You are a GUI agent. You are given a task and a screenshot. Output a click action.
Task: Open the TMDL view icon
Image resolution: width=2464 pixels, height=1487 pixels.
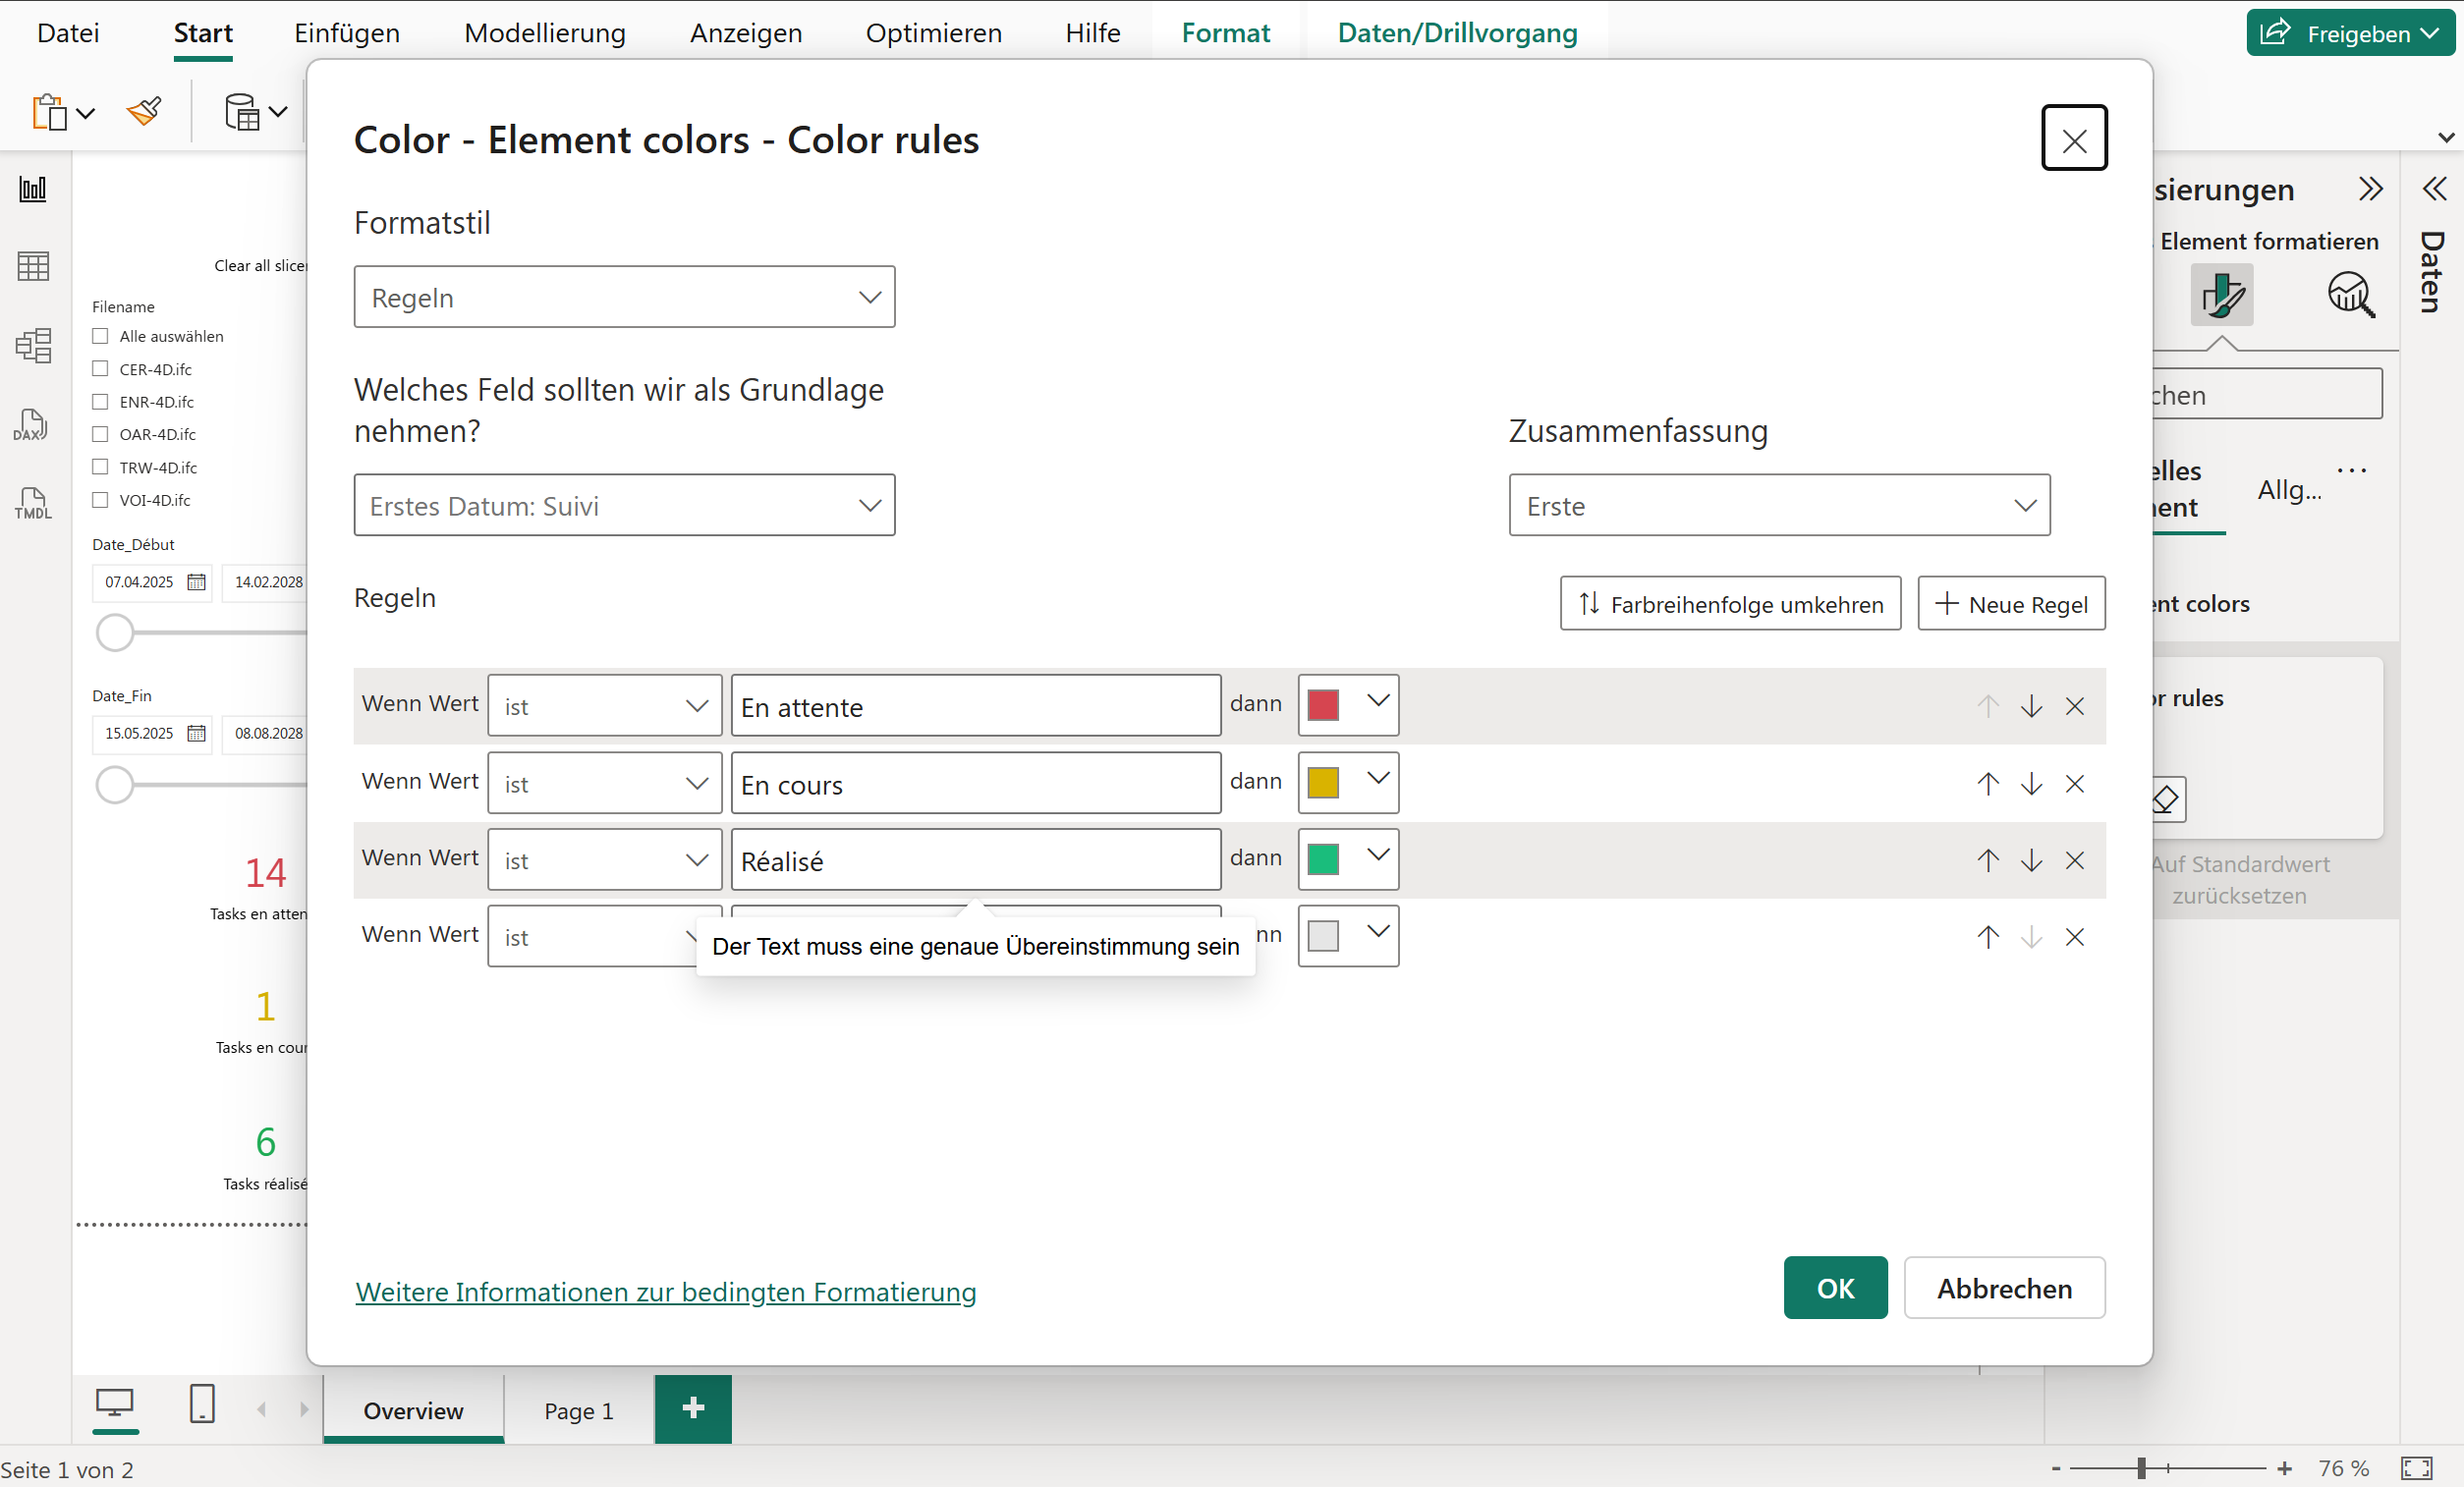33,503
